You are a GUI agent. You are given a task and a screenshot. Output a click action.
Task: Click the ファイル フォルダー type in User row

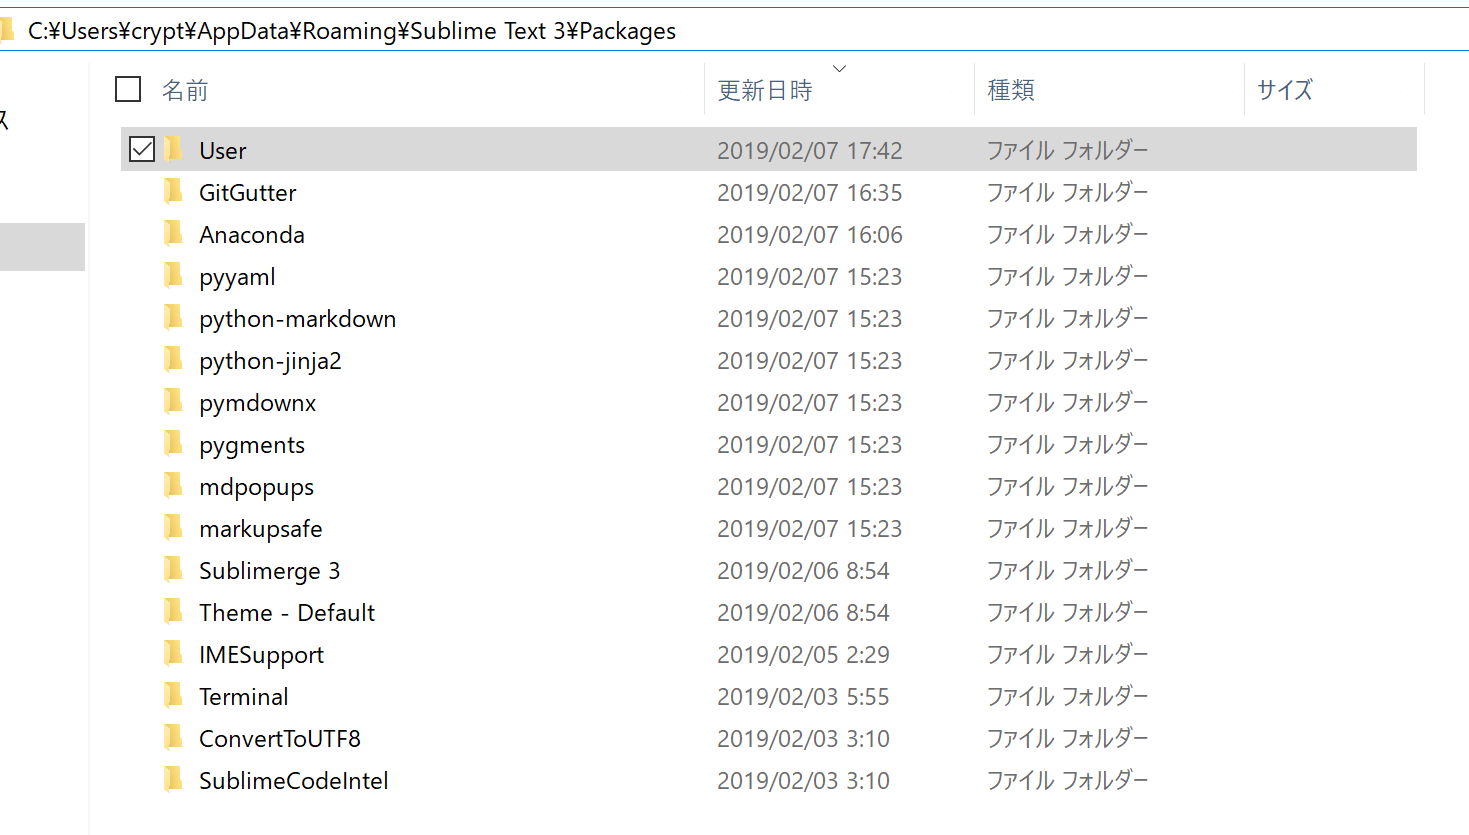point(1068,150)
